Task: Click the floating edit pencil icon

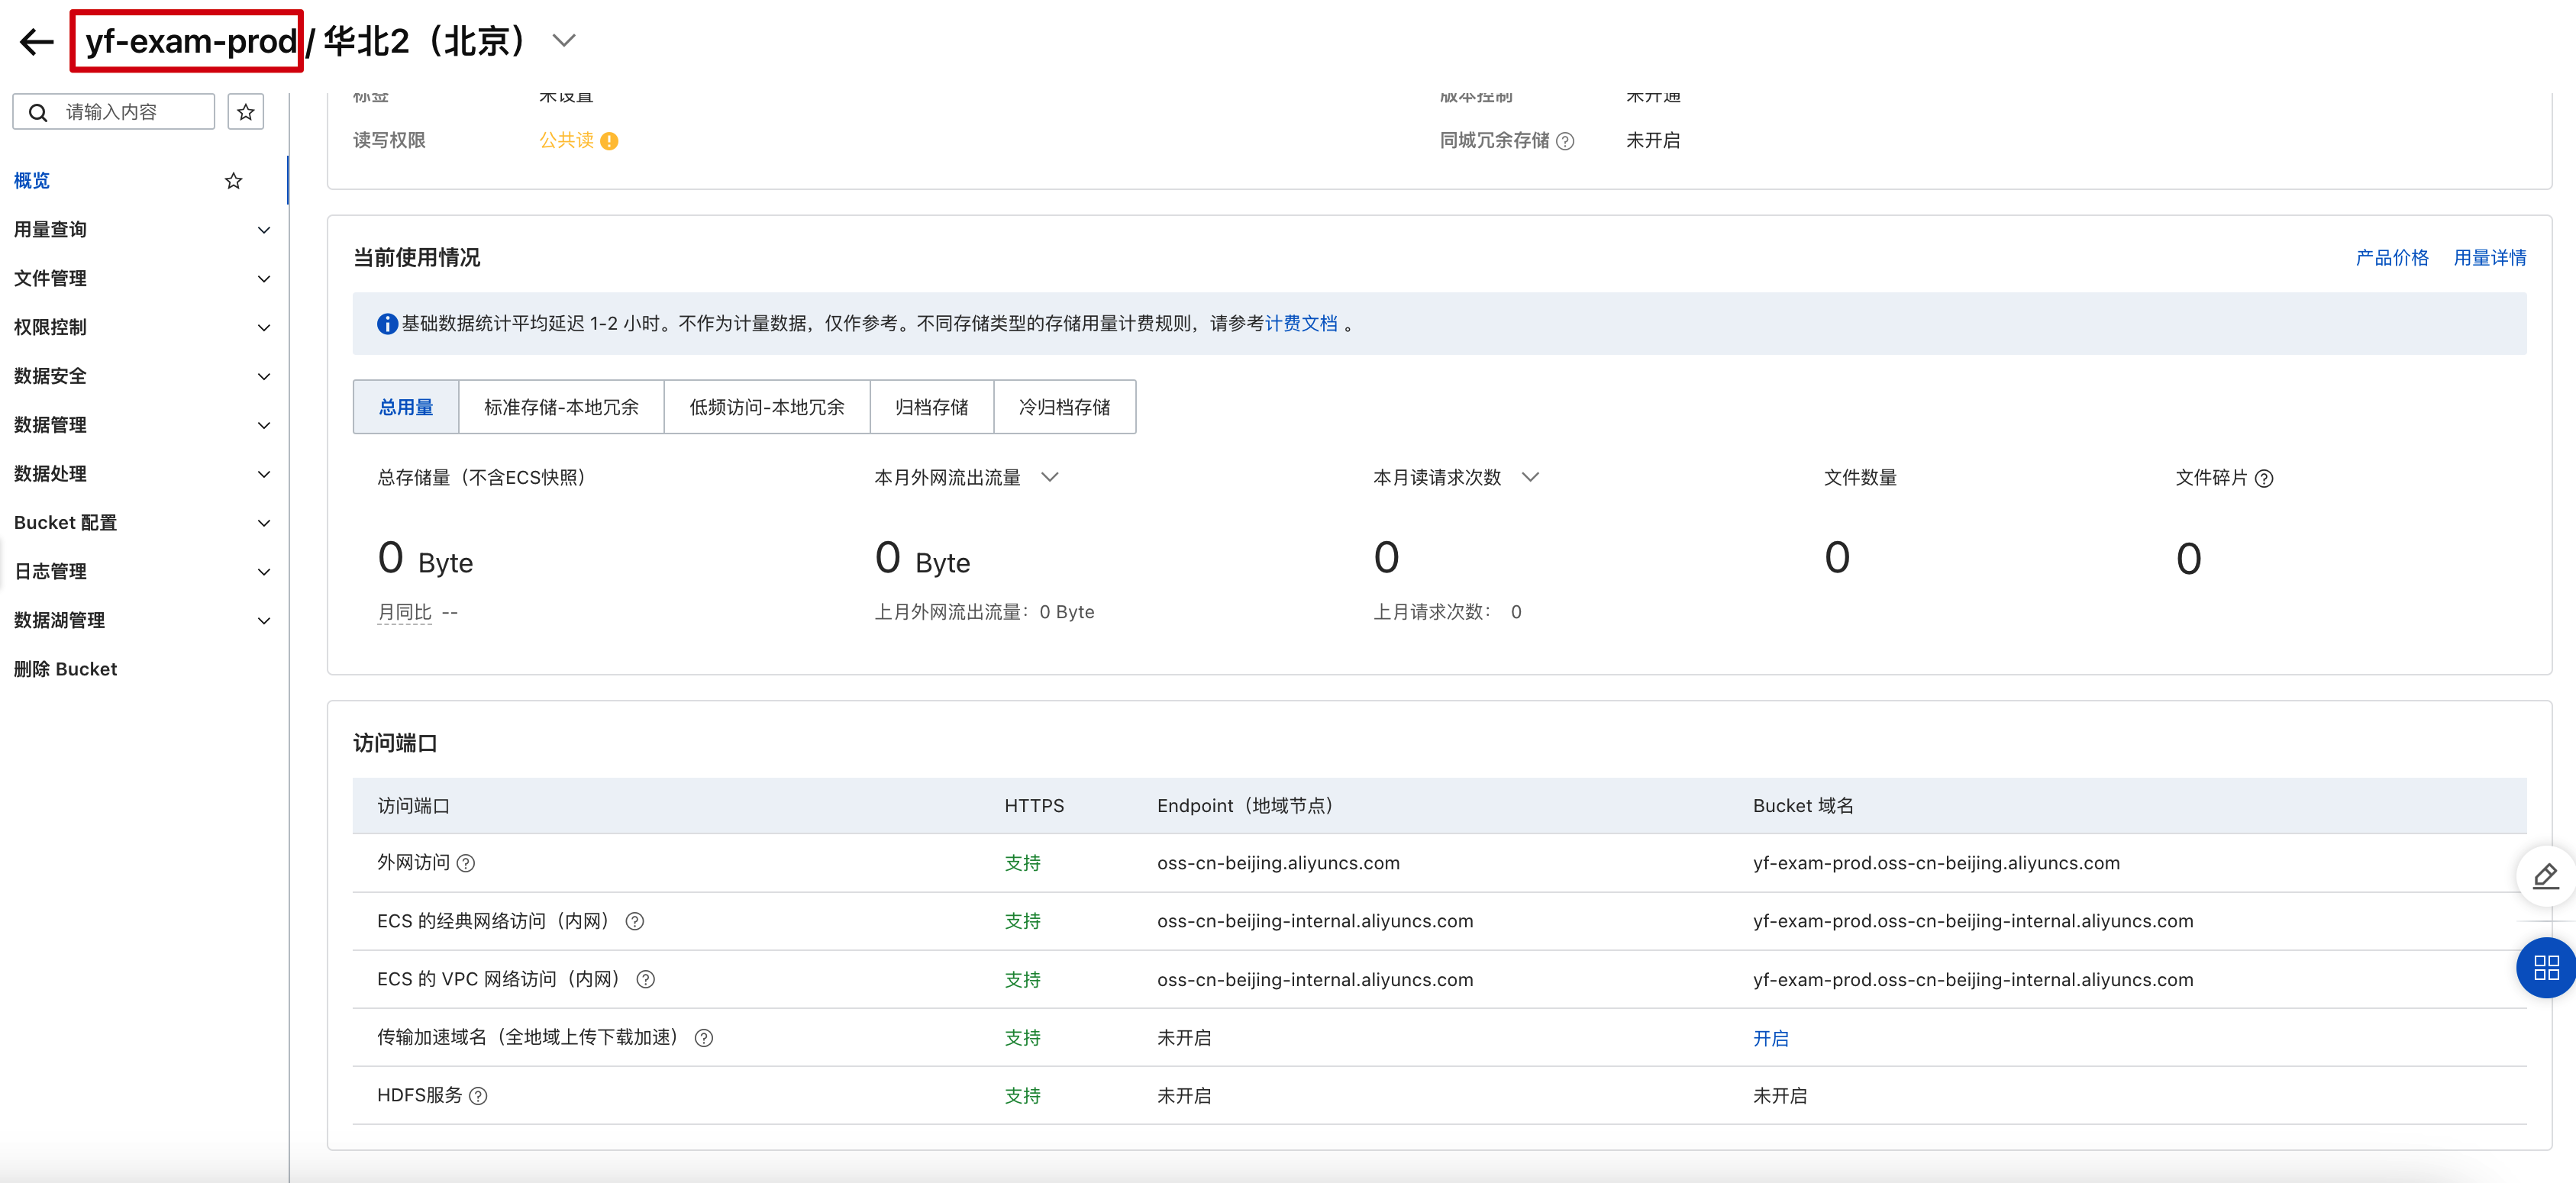Action: coord(2545,876)
